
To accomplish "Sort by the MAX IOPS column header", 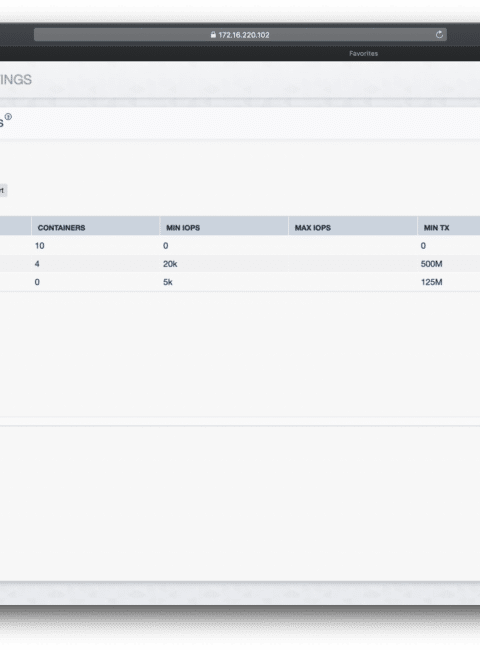I will [x=313, y=228].
